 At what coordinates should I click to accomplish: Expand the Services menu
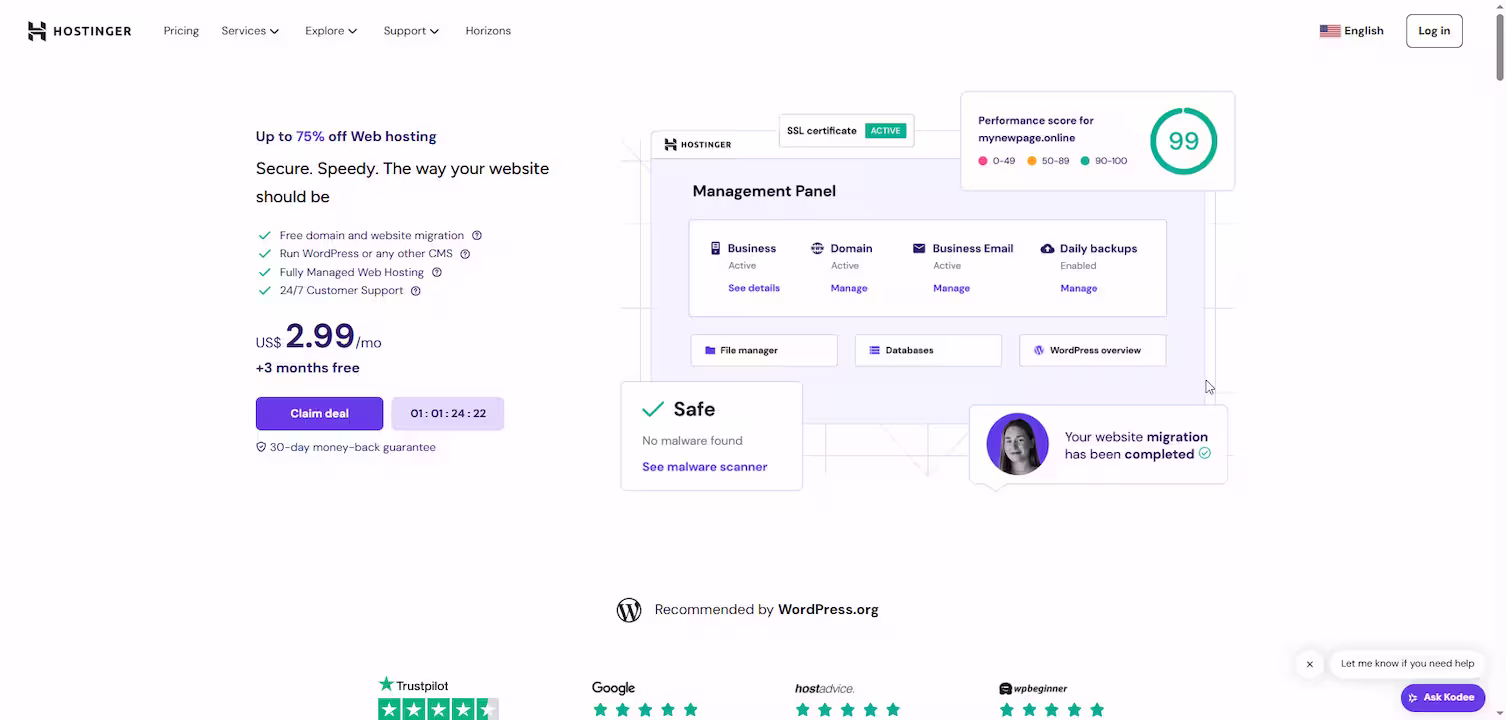250,31
